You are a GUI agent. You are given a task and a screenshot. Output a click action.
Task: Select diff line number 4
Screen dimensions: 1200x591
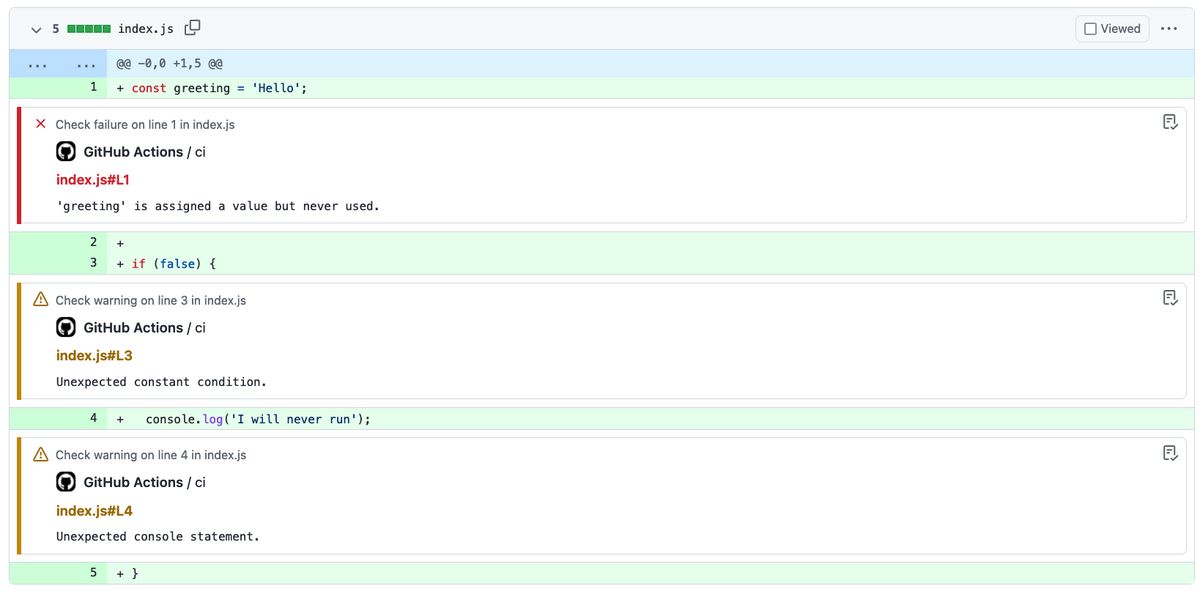[93, 418]
